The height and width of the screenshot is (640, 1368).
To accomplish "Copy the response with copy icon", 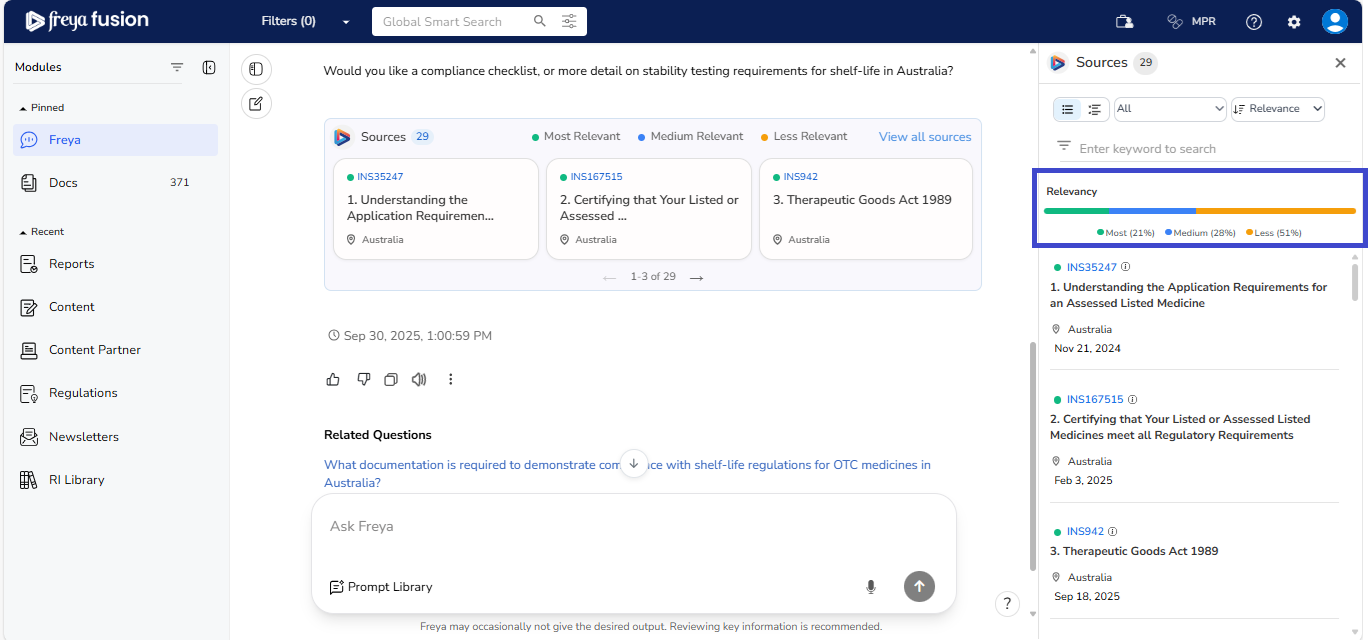I will coord(391,379).
